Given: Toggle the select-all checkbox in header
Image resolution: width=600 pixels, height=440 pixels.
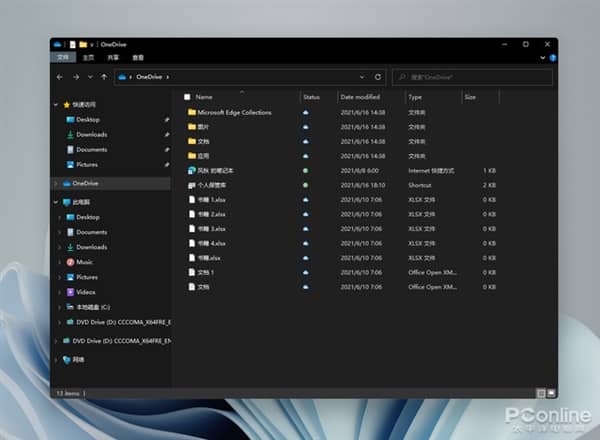Looking at the screenshot, I should click(x=187, y=97).
